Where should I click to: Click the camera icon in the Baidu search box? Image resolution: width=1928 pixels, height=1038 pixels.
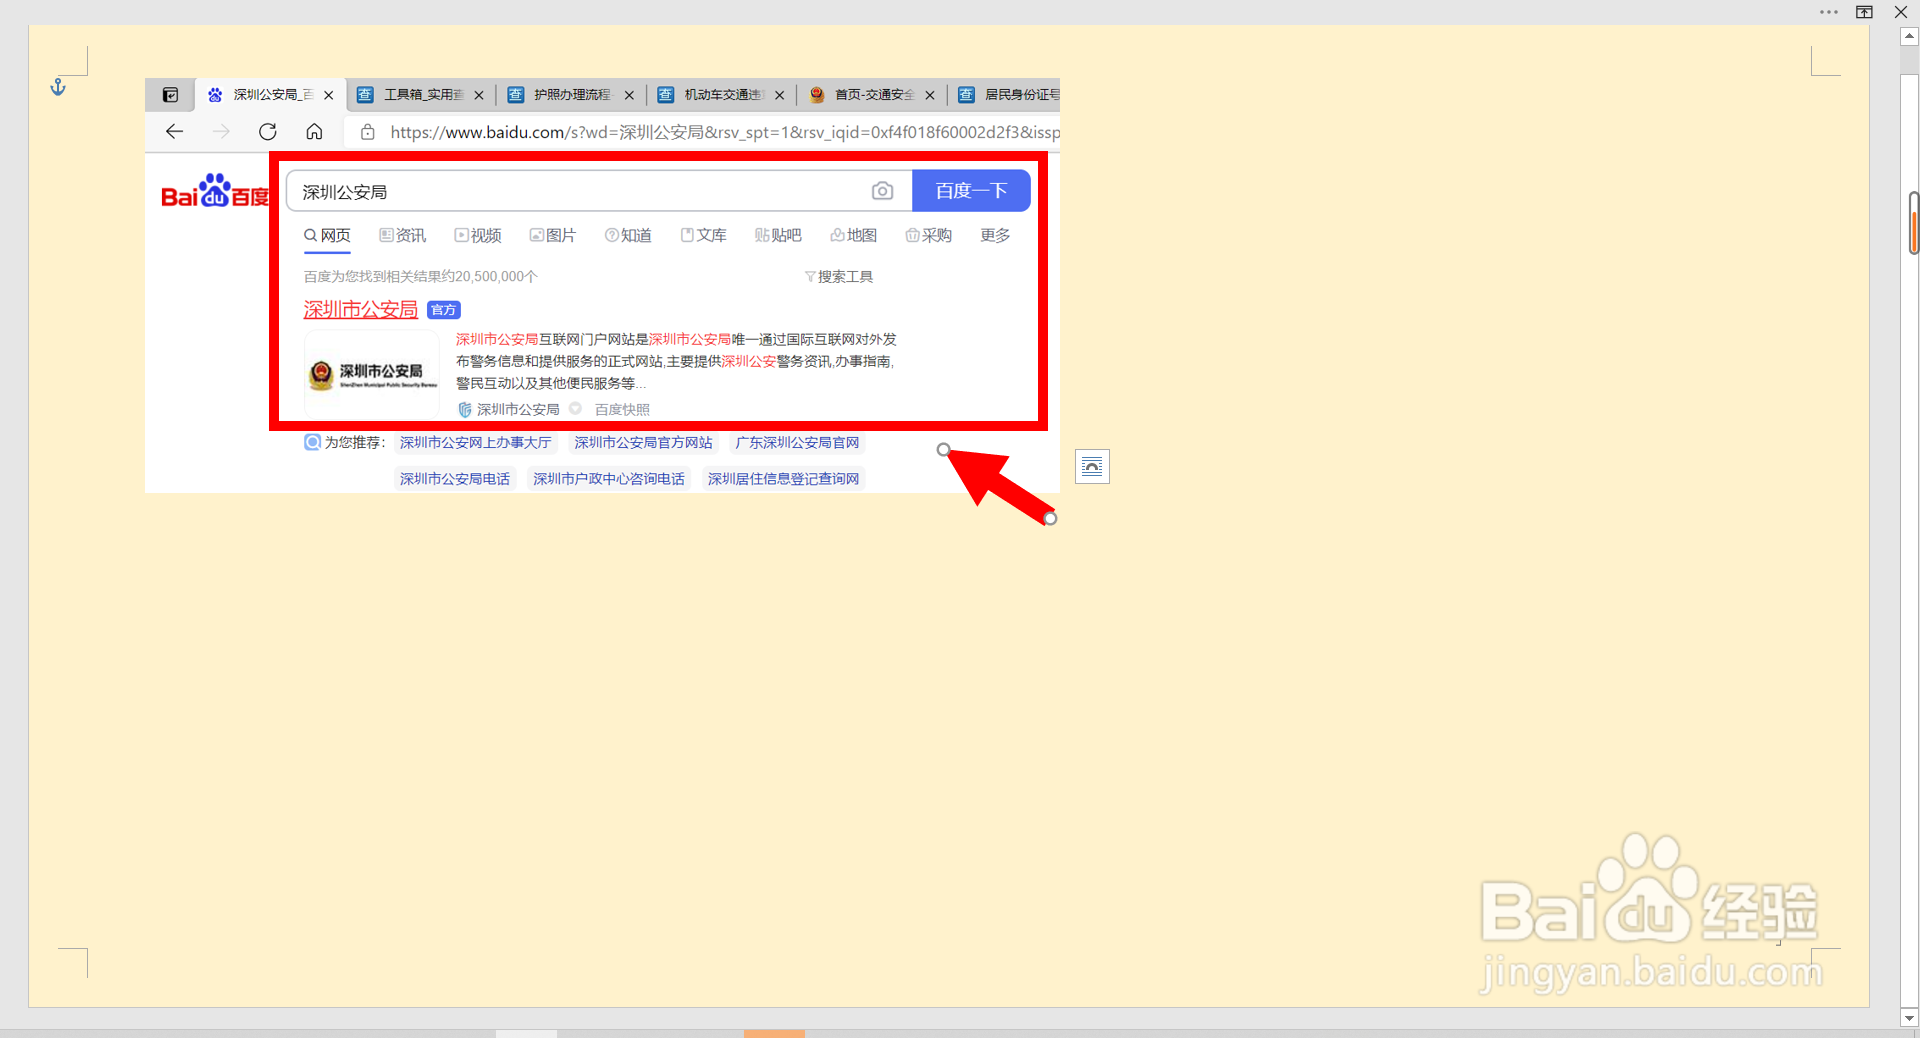[x=882, y=191]
